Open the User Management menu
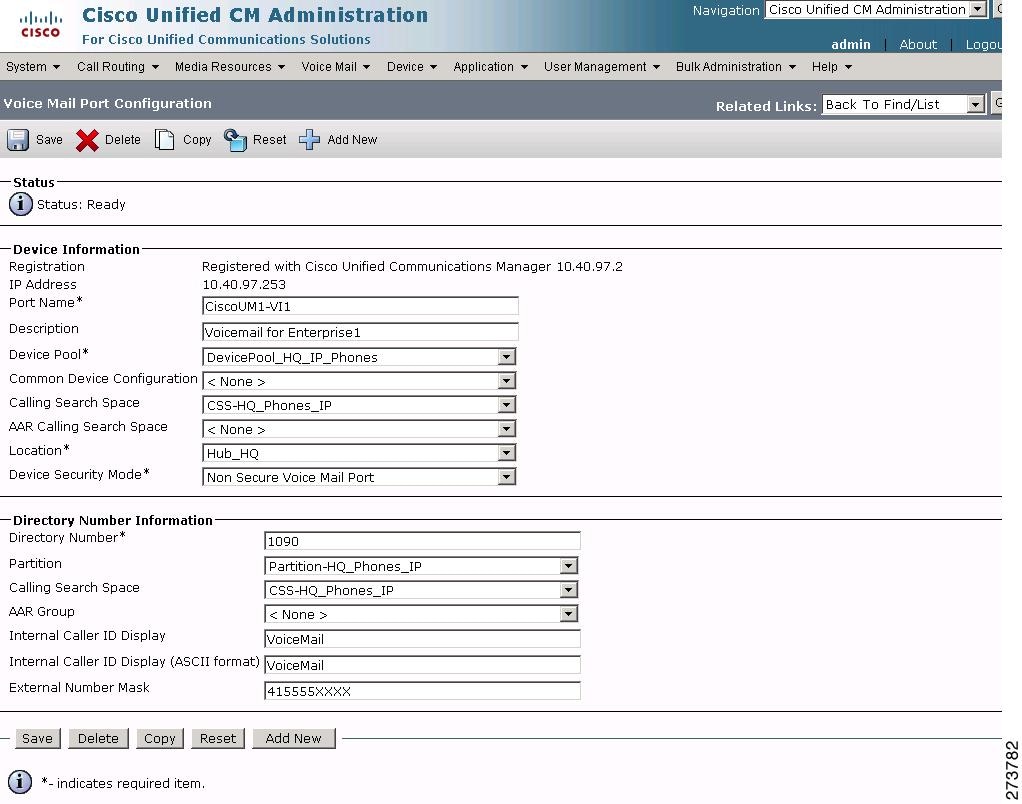 tap(602, 66)
